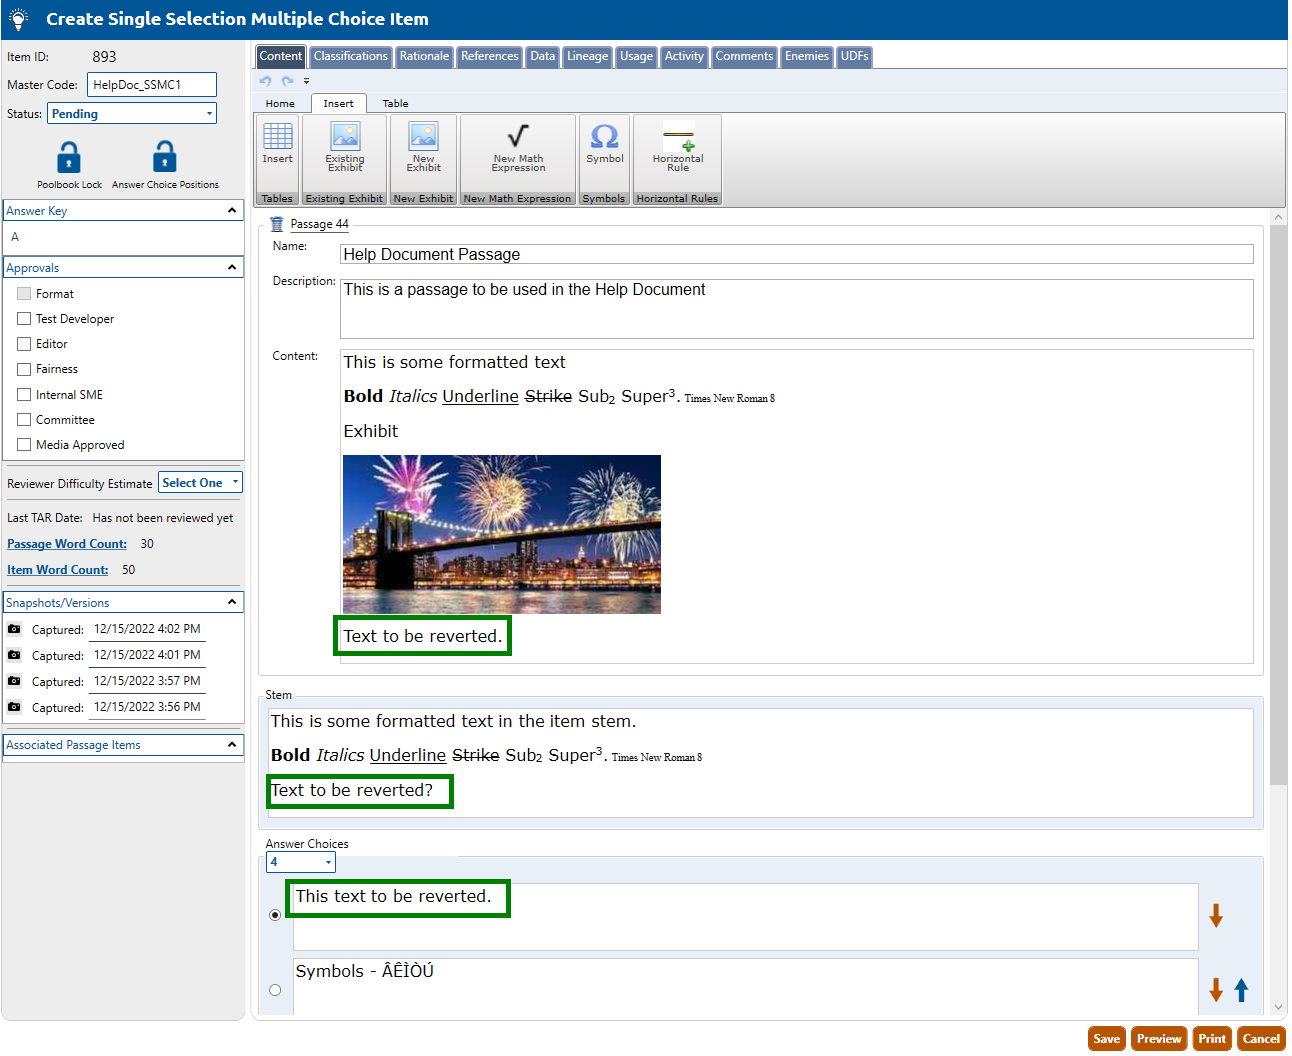Open Reviewer Difficulty Estimate dropdown
Viewport: 1292px width, 1056px height.
200,483
